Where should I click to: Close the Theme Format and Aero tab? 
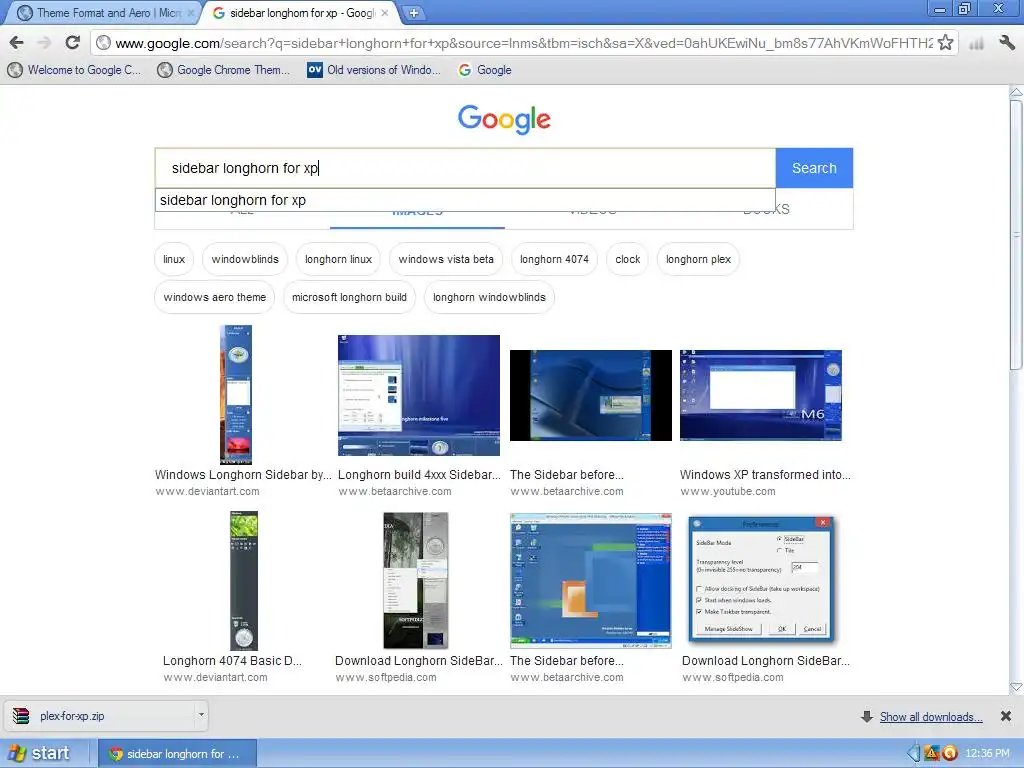[191, 12]
